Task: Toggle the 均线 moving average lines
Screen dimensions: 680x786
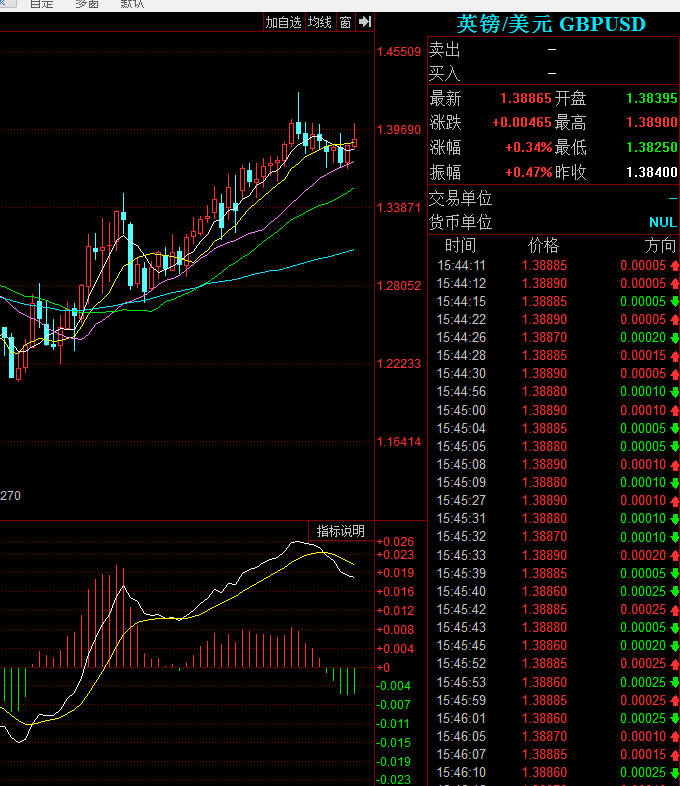Action: tap(320, 22)
